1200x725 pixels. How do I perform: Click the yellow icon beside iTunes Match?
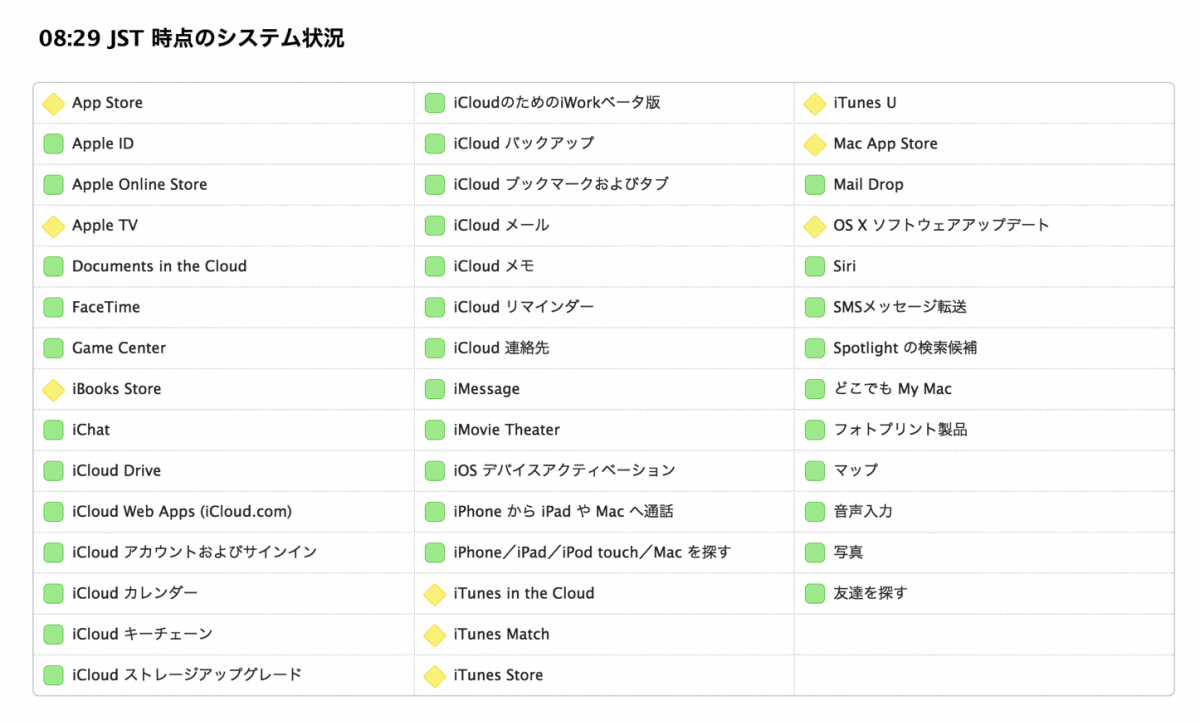[434, 635]
